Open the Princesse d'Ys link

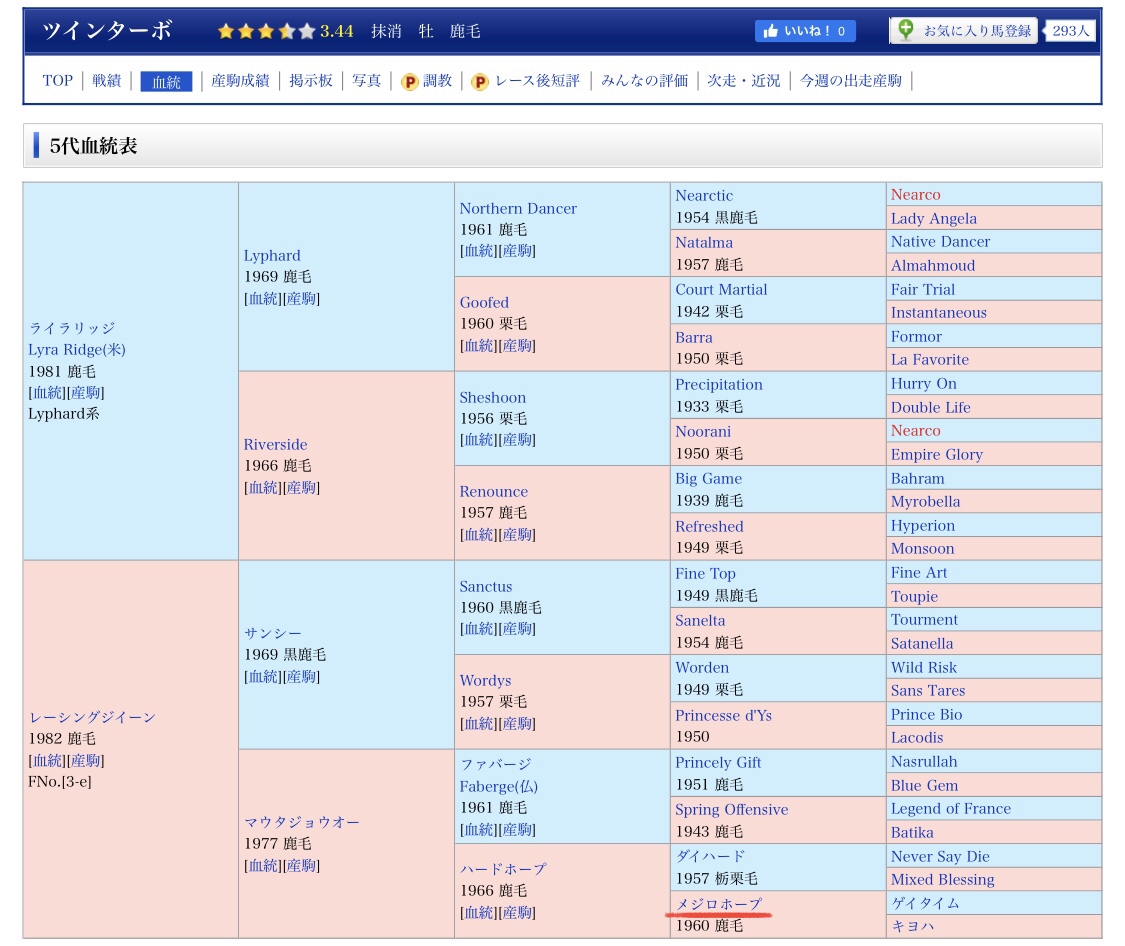pos(723,715)
